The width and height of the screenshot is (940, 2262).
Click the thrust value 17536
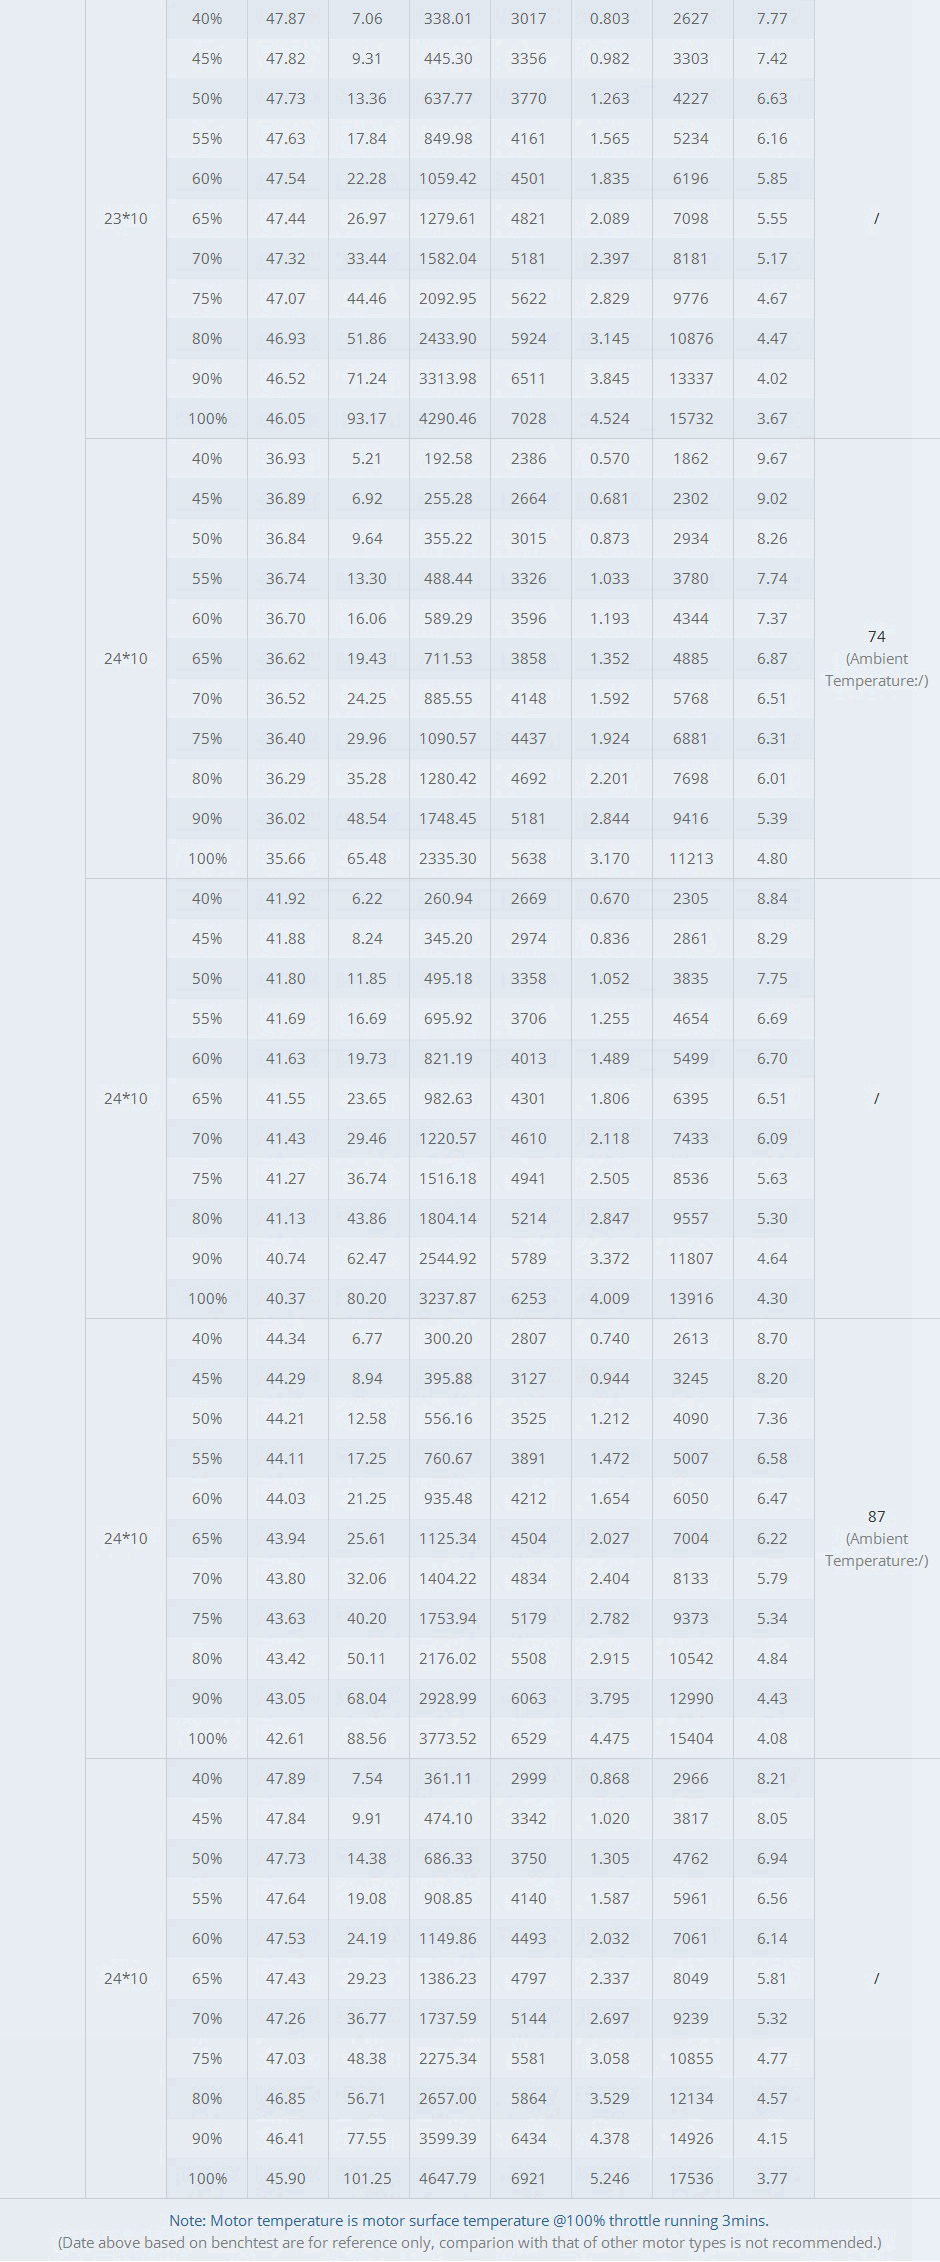pyautogui.click(x=691, y=2178)
